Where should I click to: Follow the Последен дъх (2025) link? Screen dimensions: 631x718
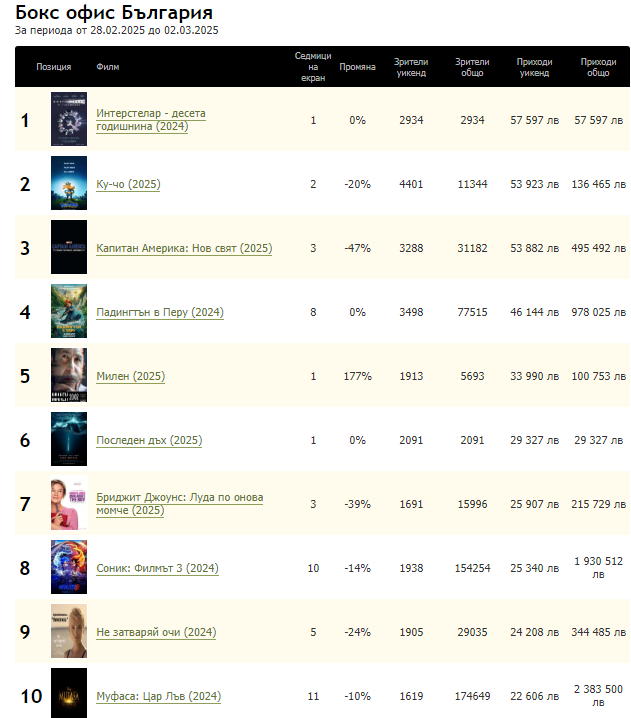(149, 440)
